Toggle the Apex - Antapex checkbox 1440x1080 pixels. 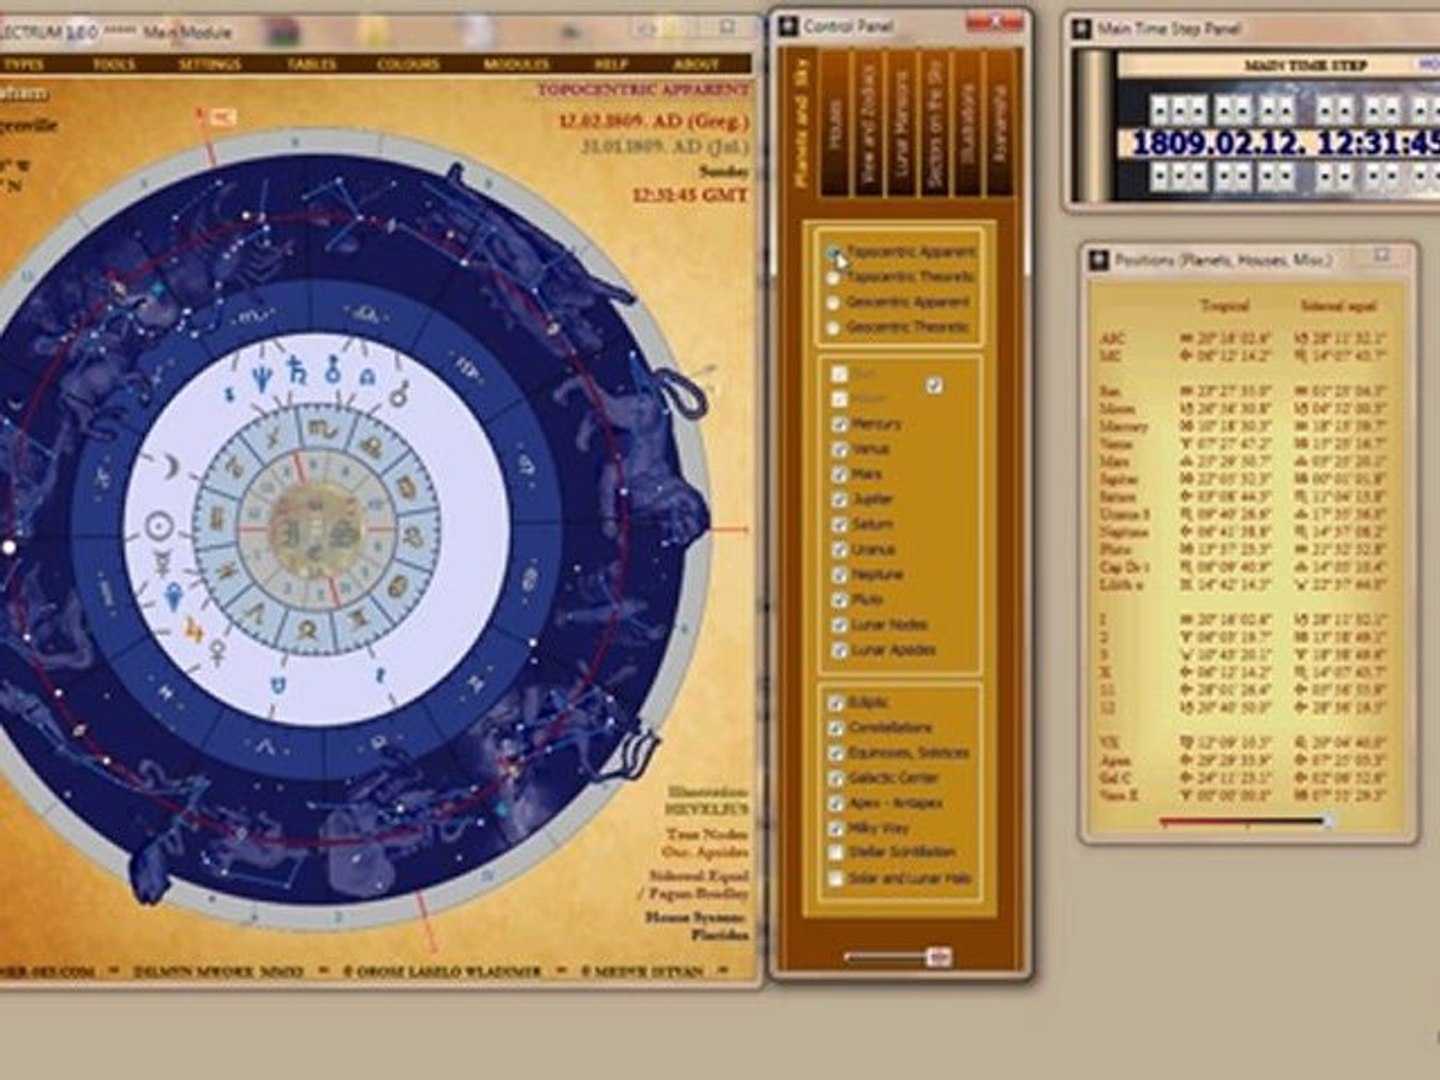click(836, 803)
